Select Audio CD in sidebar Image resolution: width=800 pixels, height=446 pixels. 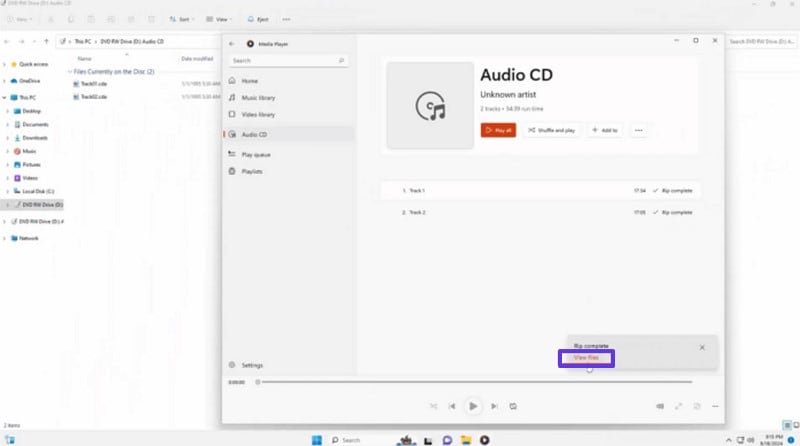(288, 134)
